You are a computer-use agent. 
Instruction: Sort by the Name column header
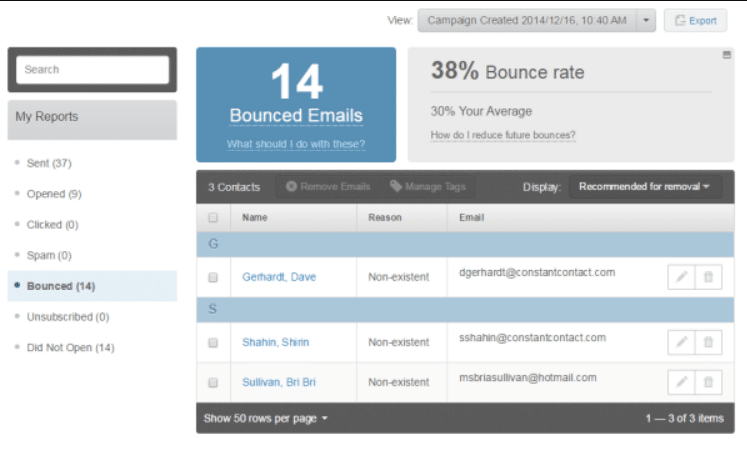point(255,218)
